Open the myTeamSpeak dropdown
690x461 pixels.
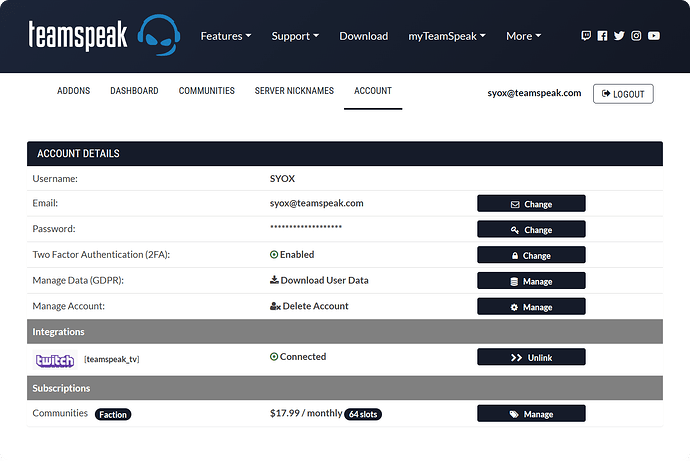pos(446,36)
